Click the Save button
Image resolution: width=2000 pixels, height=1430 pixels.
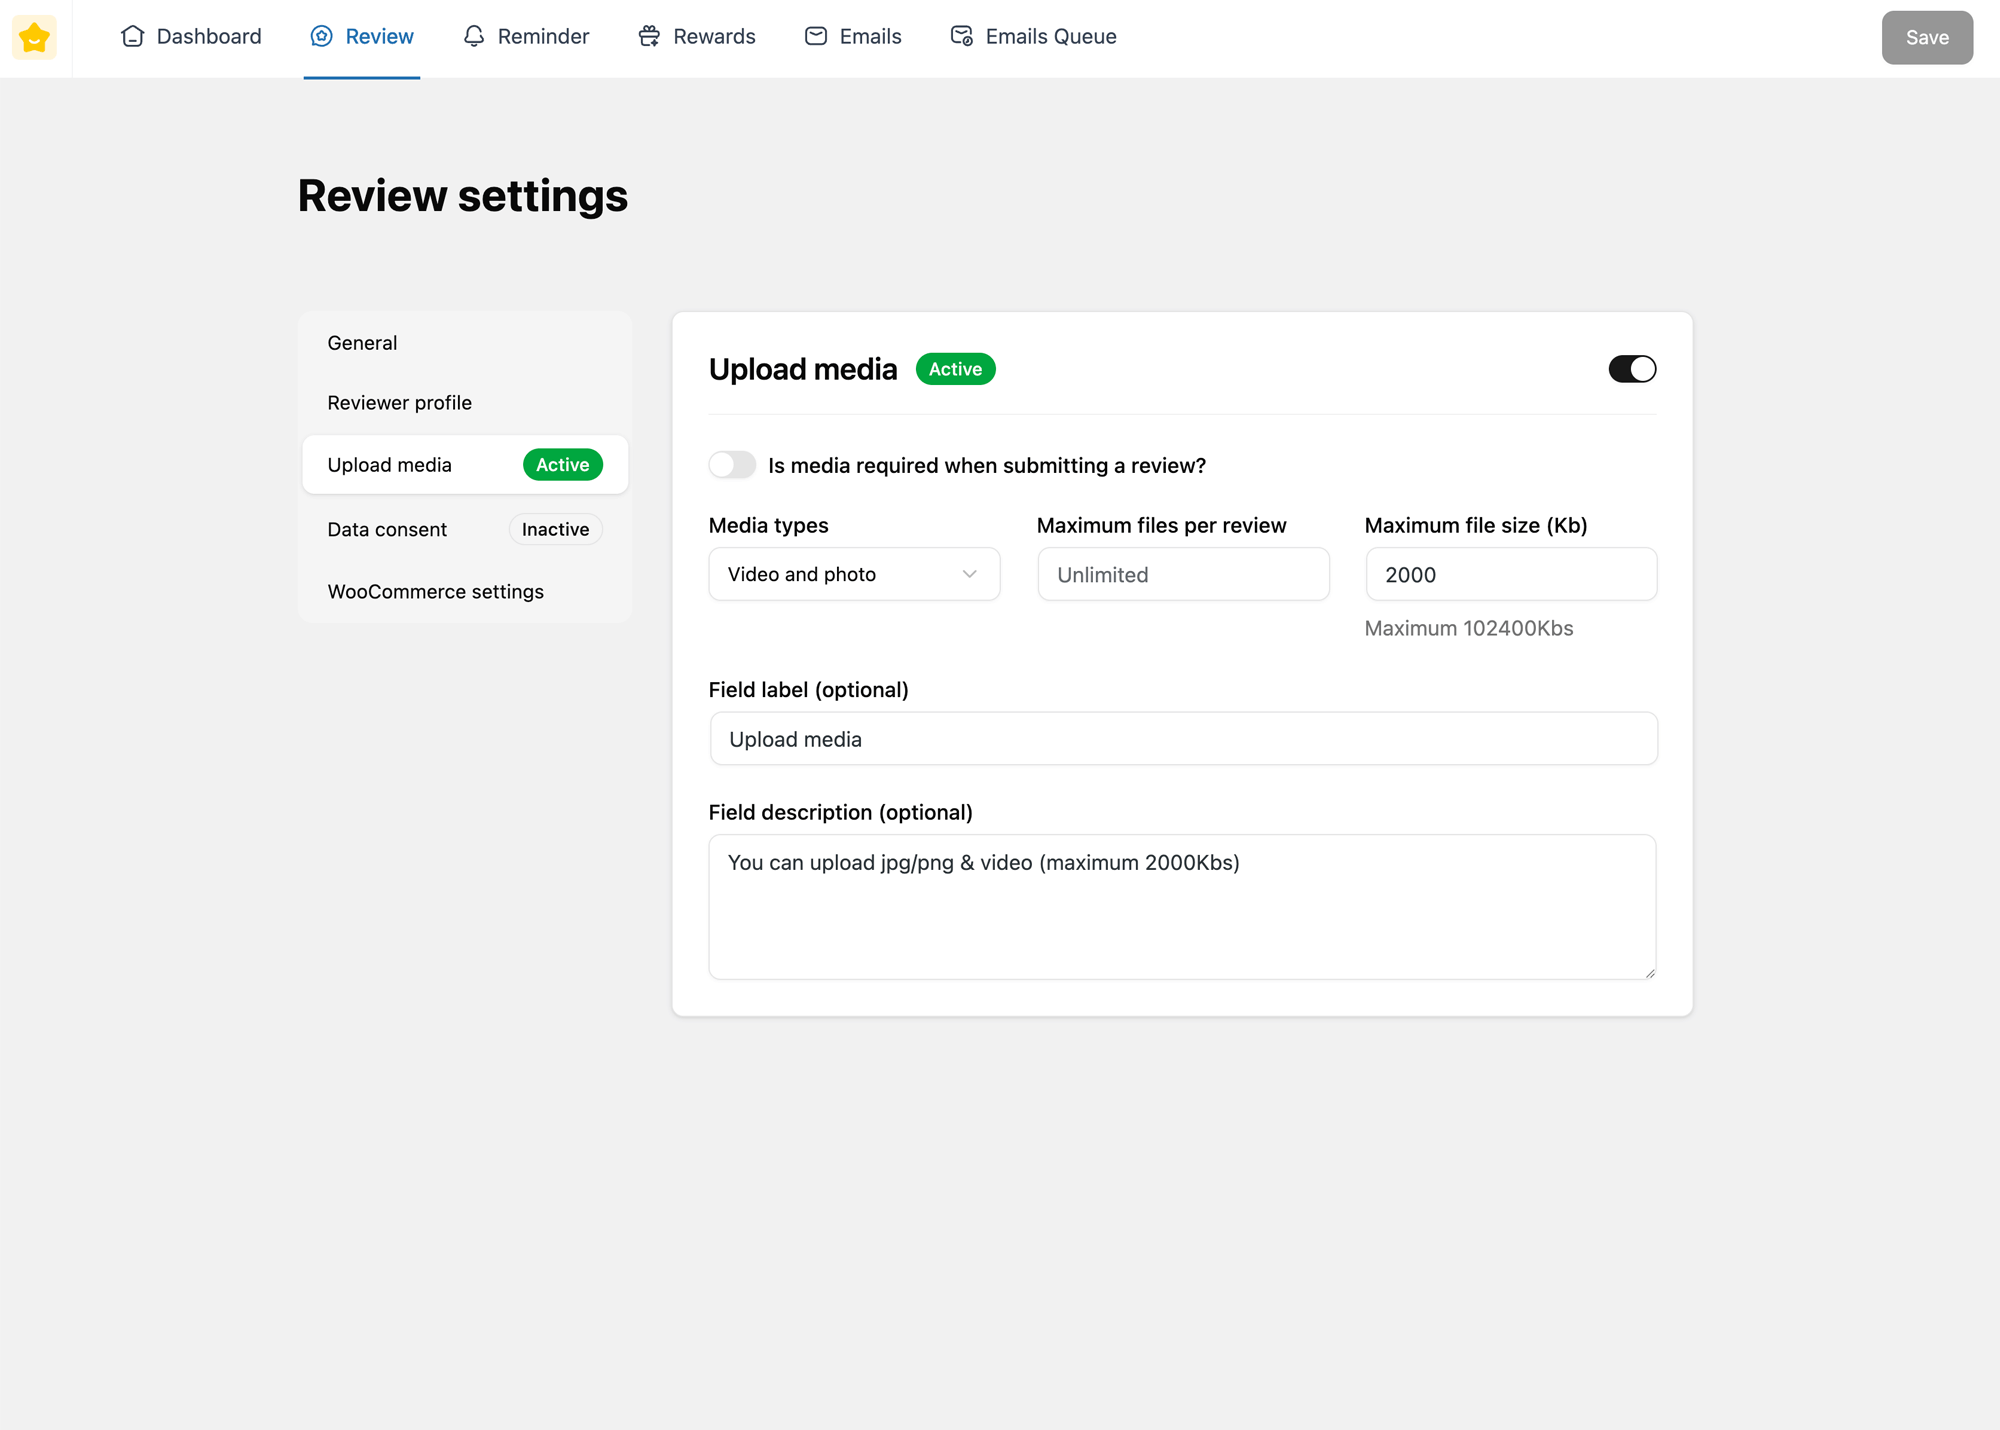[1926, 37]
